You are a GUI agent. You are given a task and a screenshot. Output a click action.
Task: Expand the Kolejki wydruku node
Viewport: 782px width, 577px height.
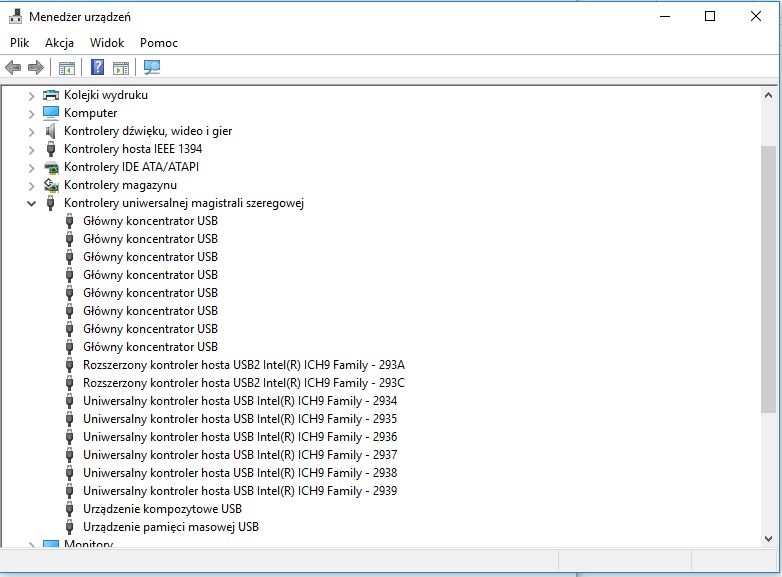31,95
